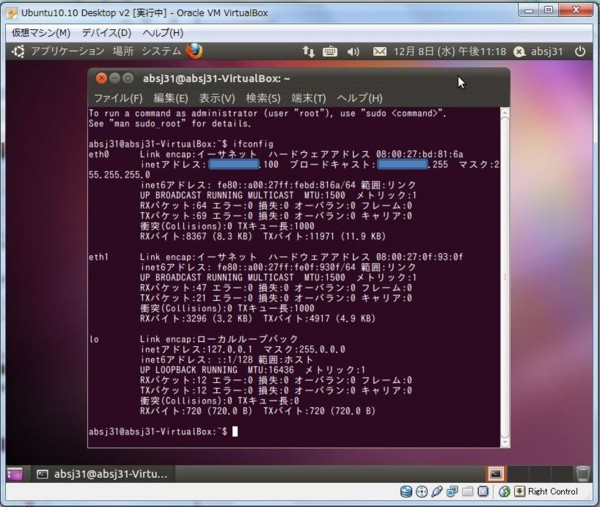Select the active workspace in switcher
600x507 pixels.
pos(496,474)
